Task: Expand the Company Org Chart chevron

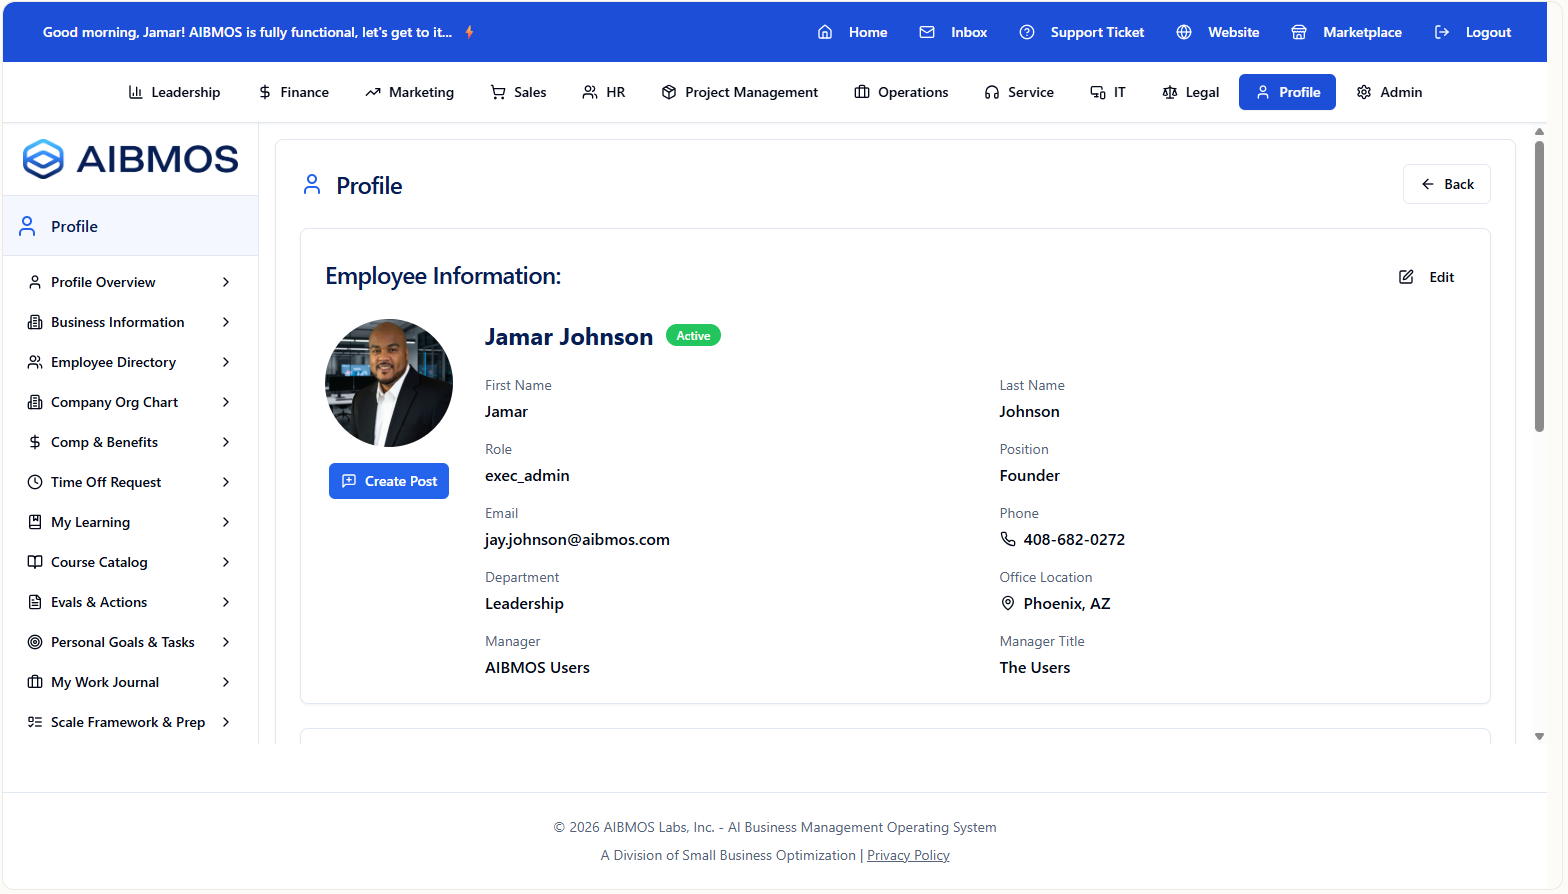Action: 226,402
